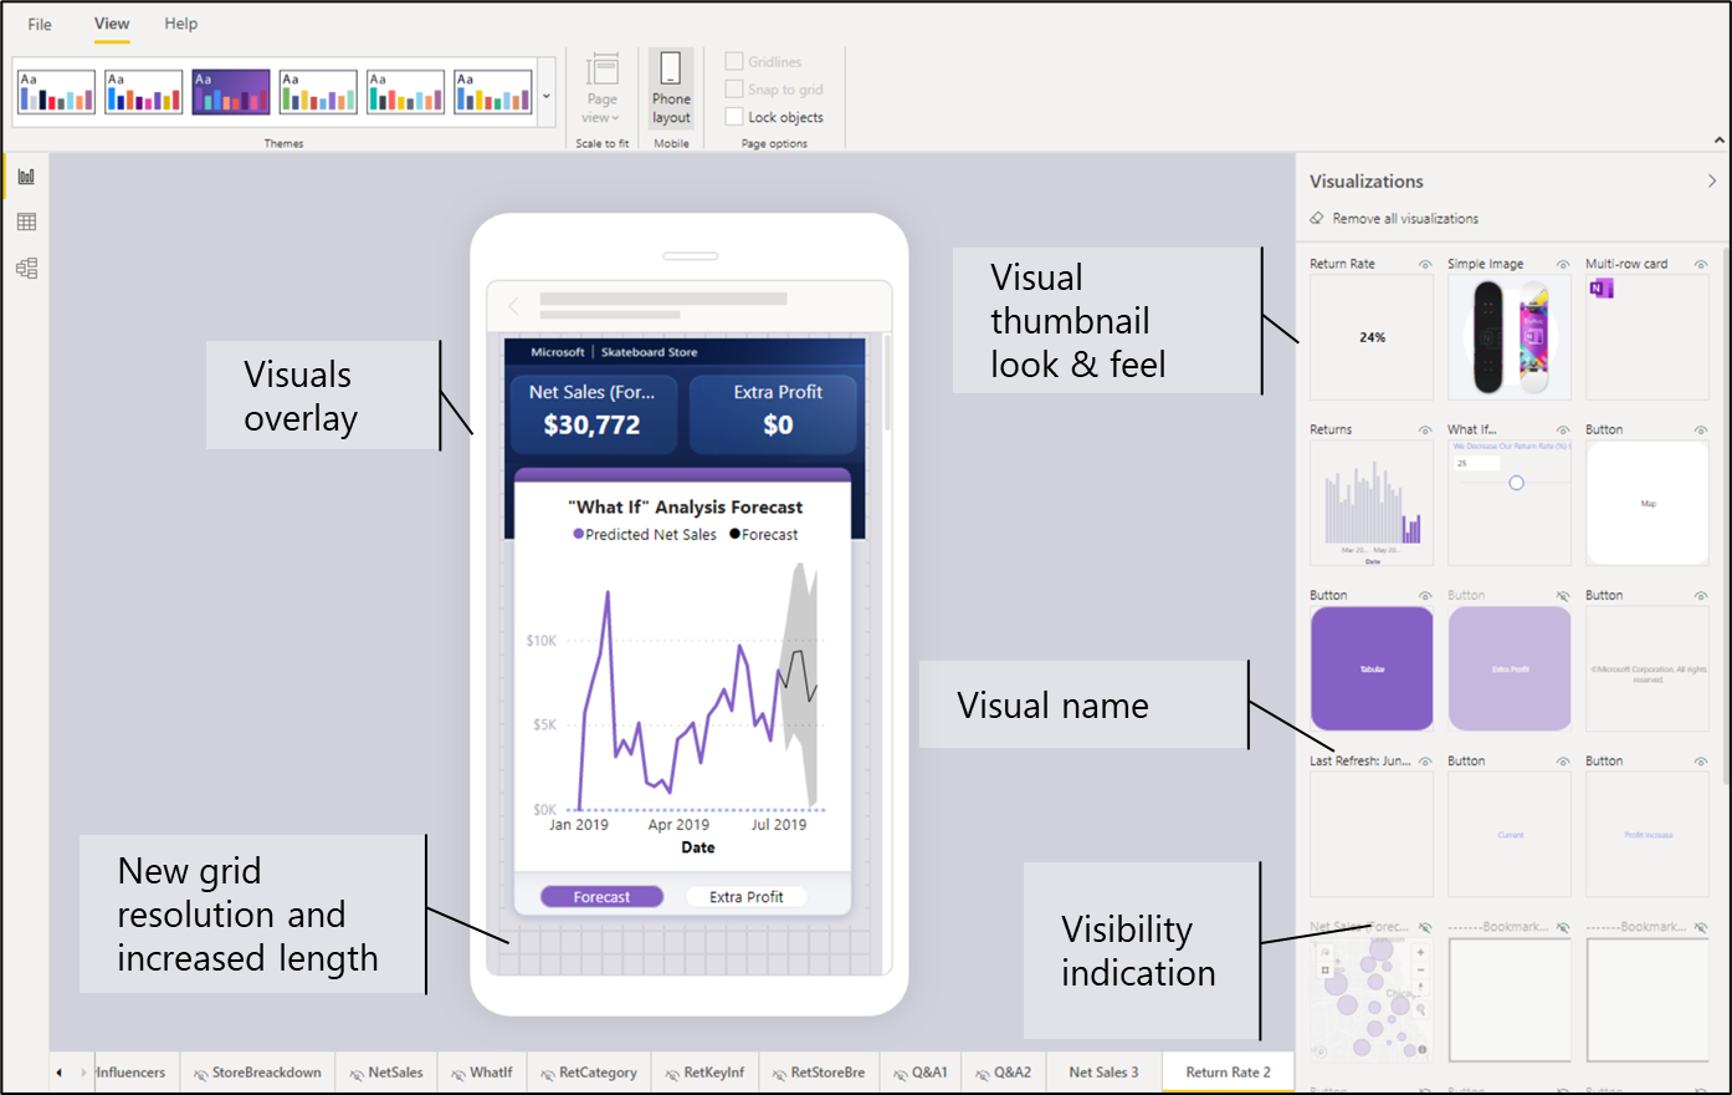Select the fourth theme thumbnail
The image size is (1732, 1095).
pyautogui.click(x=318, y=92)
